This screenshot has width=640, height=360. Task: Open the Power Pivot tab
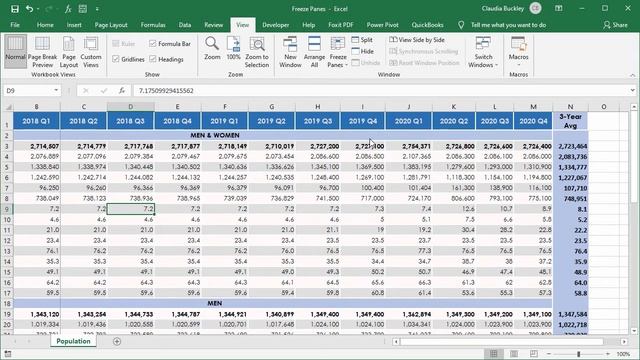click(x=382, y=25)
